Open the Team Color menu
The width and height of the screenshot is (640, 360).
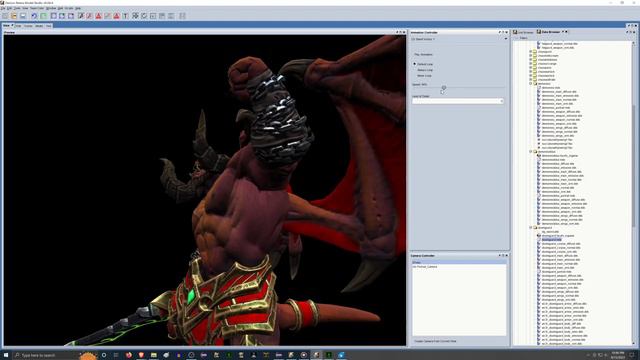pyautogui.click(x=37, y=8)
